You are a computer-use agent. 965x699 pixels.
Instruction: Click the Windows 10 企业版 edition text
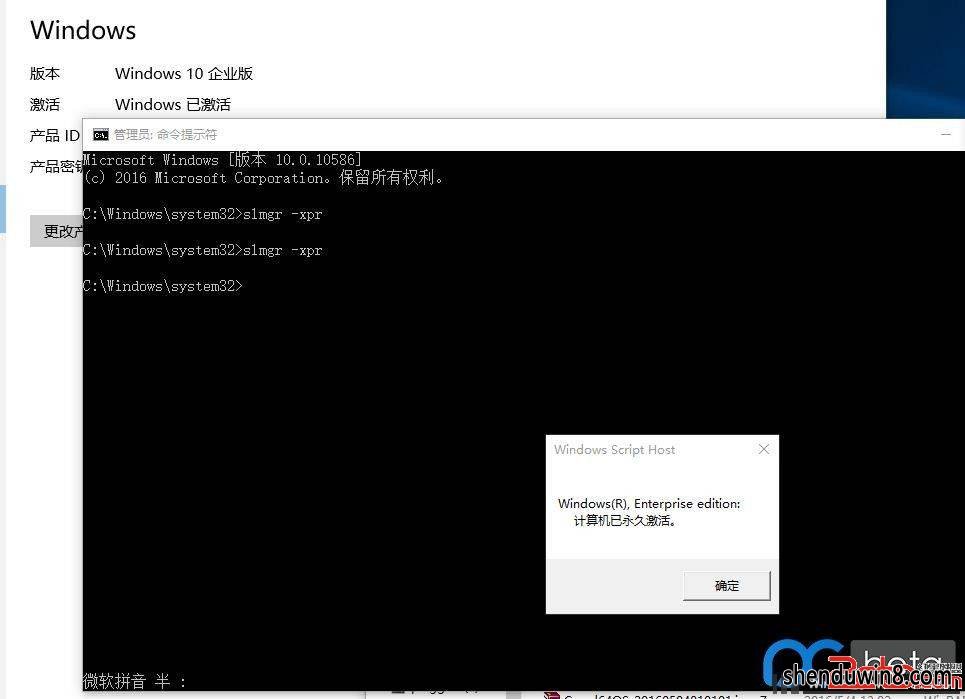184,74
